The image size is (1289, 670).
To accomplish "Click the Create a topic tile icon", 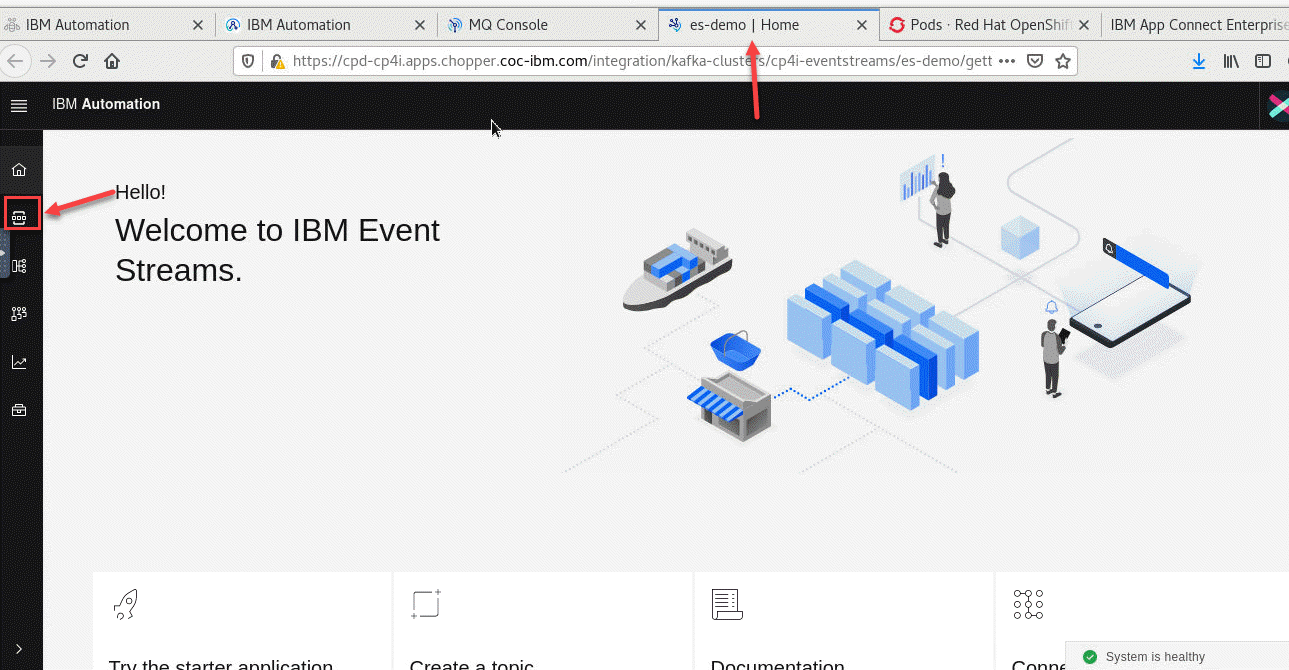I will (x=426, y=604).
